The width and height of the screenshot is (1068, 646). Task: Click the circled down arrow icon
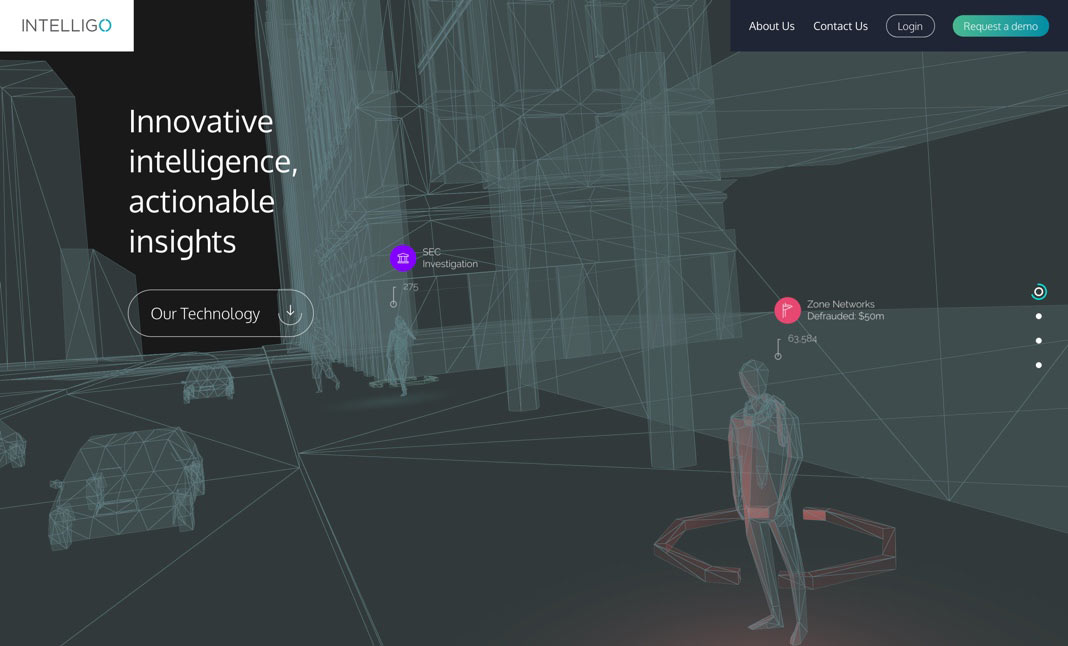coord(290,312)
